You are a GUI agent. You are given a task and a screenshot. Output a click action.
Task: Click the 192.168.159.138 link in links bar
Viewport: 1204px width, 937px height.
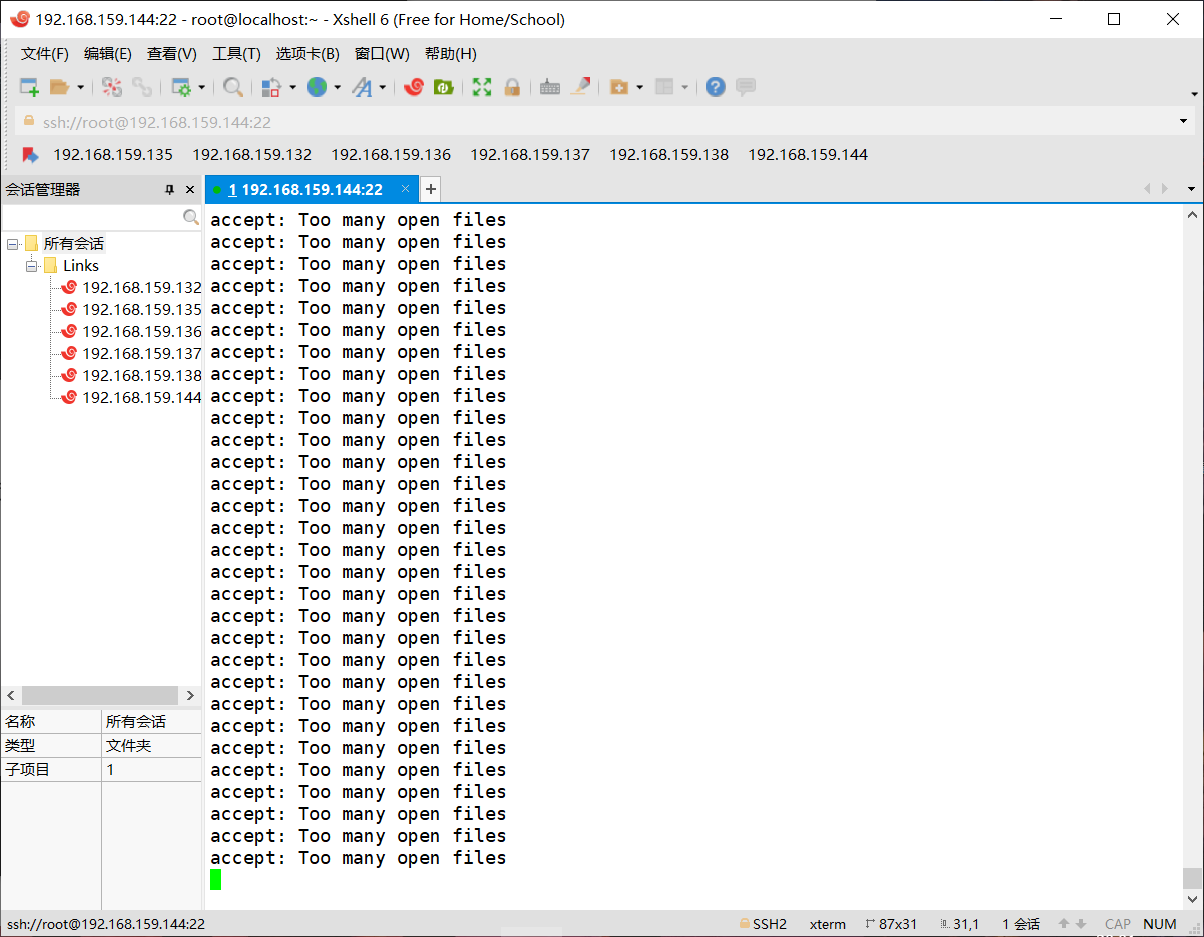coord(669,155)
